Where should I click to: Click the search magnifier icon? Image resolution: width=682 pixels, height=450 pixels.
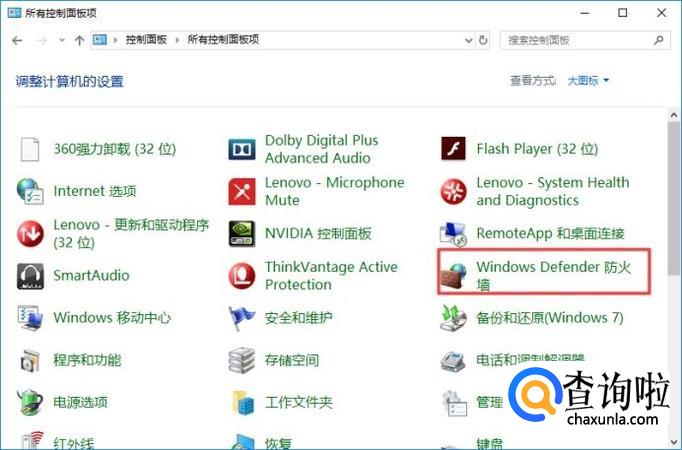coord(659,40)
